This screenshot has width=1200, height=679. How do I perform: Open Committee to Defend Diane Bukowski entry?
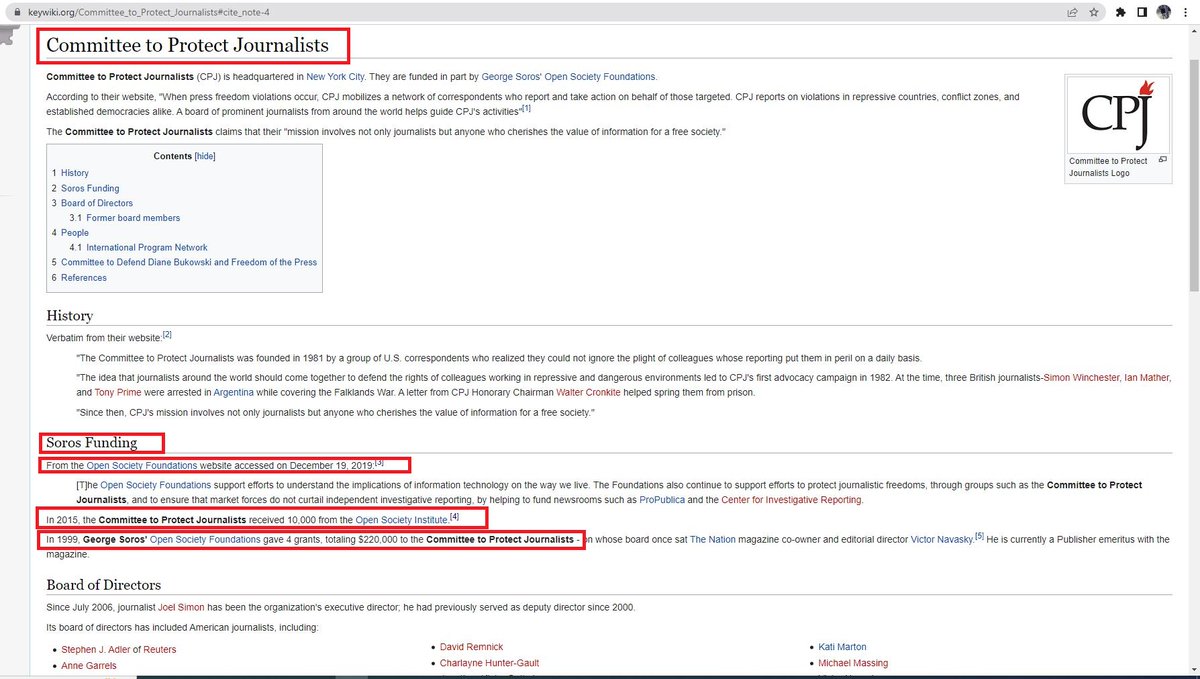coord(189,263)
